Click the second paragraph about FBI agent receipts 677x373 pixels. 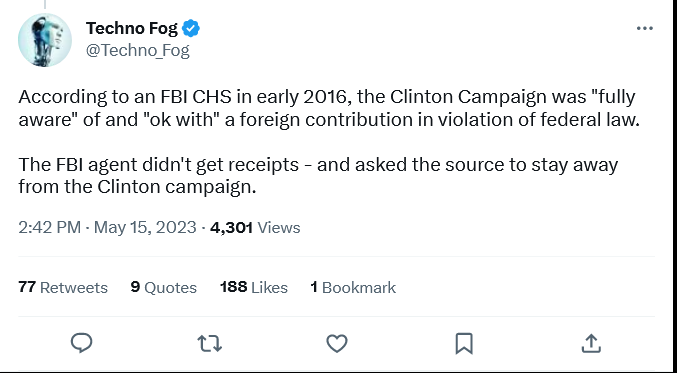pos(318,176)
